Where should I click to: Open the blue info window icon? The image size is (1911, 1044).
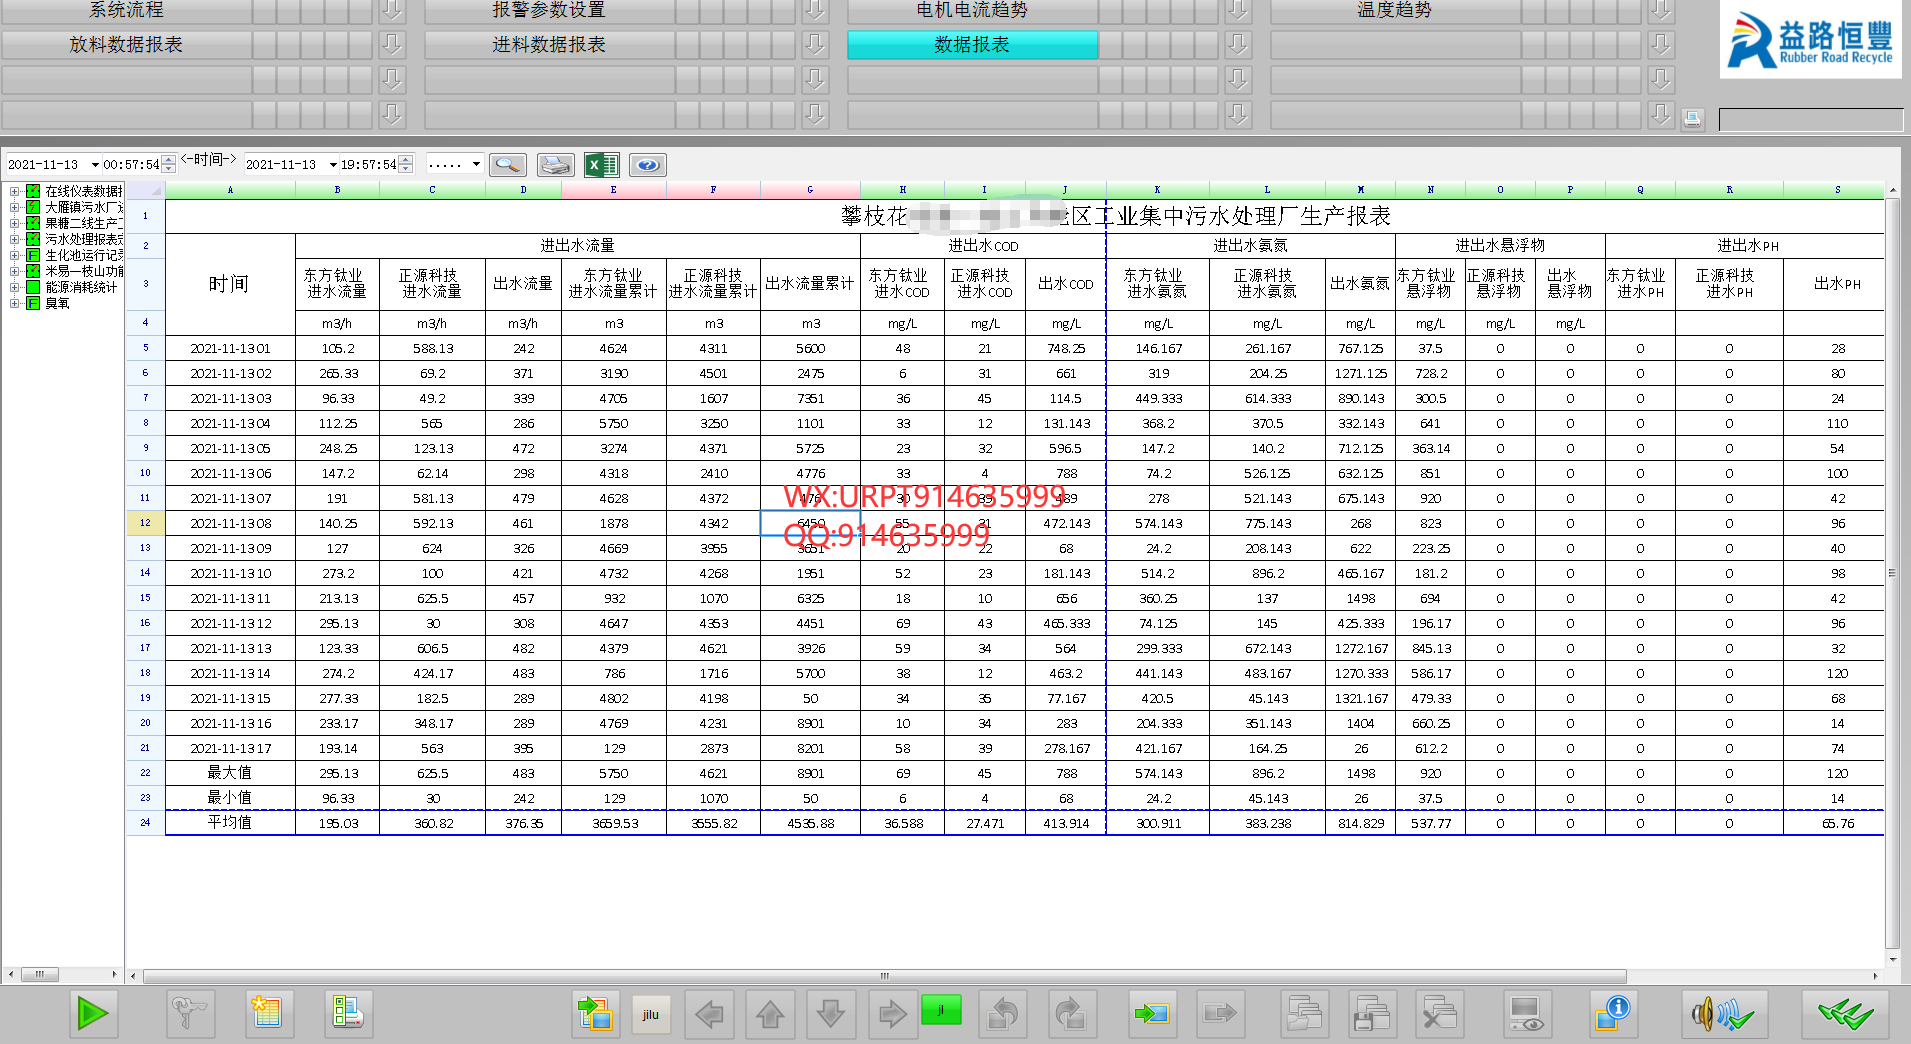pyautogui.click(x=1612, y=1015)
